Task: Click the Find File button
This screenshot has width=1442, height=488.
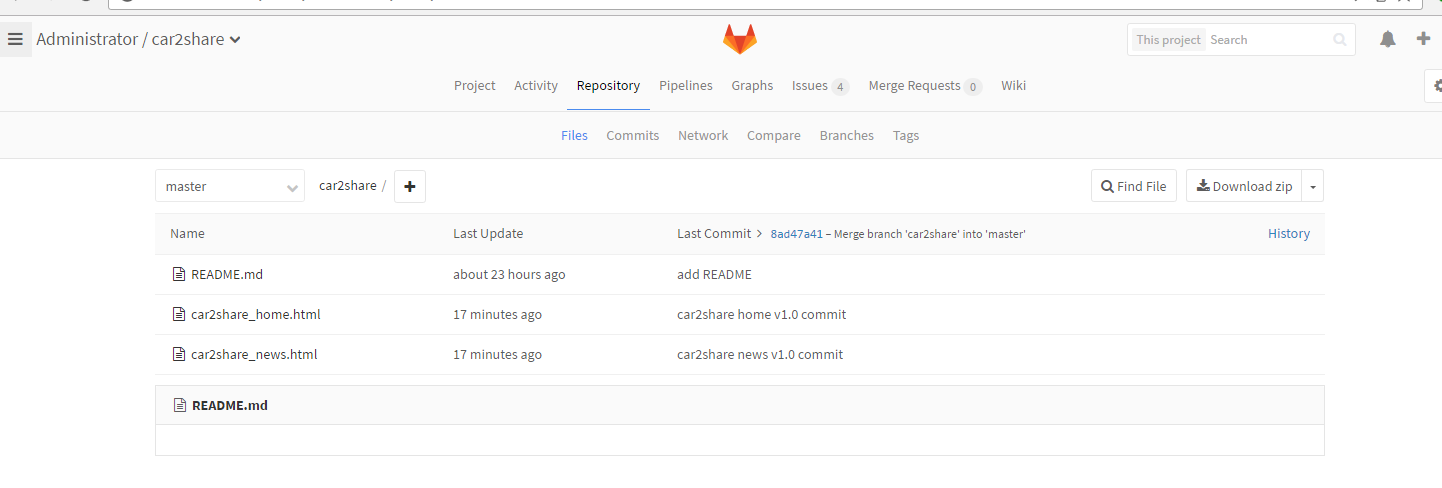Action: [x=1133, y=186]
